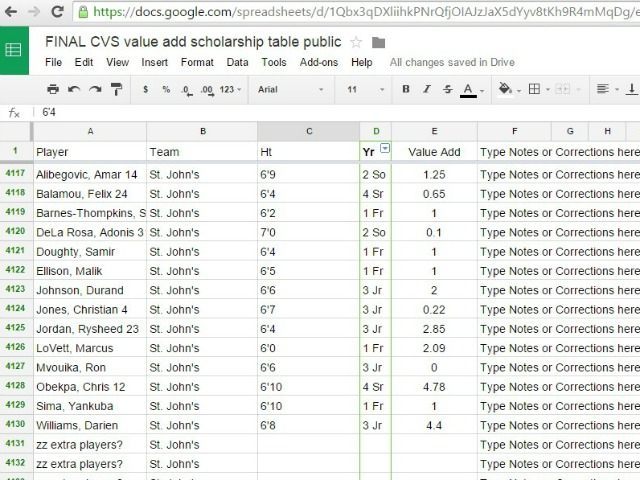
Task: Open the Help menu
Action: (362, 62)
